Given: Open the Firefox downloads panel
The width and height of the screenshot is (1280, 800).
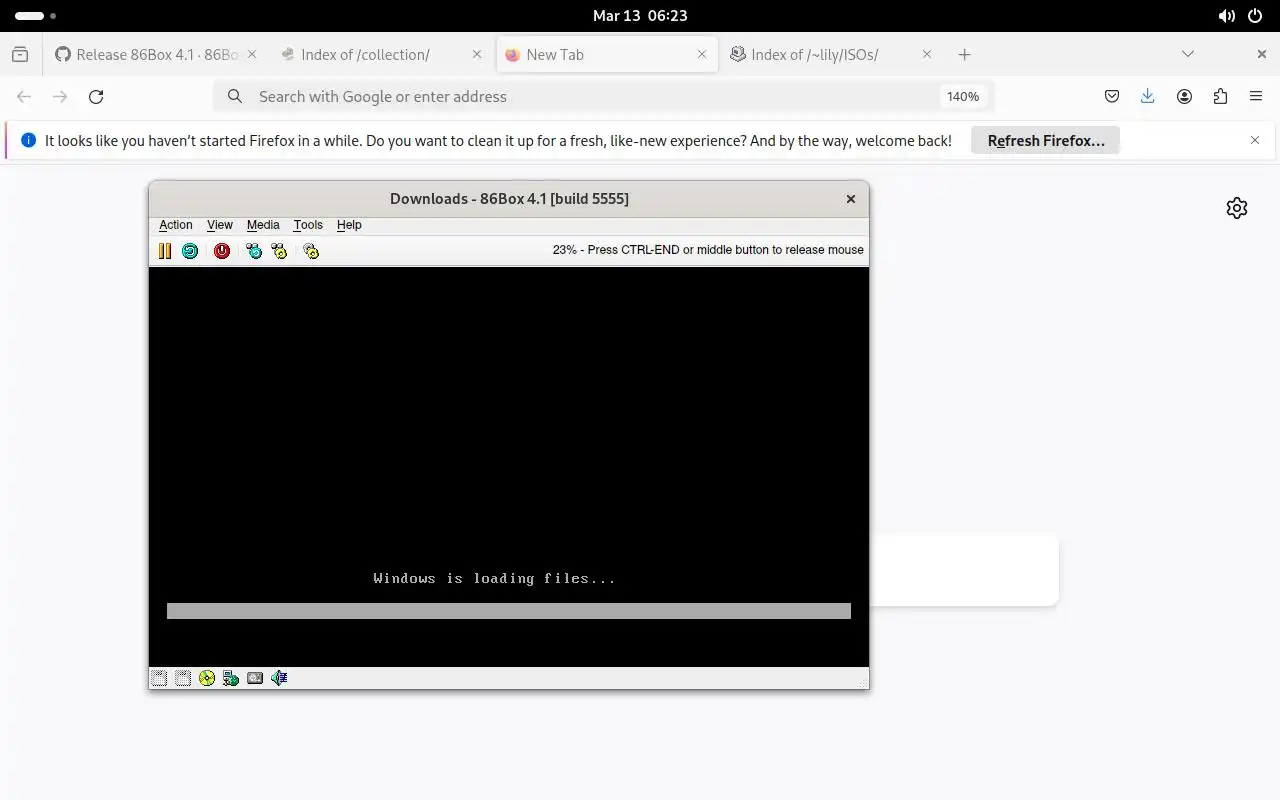Looking at the screenshot, I should pyautogui.click(x=1148, y=97).
